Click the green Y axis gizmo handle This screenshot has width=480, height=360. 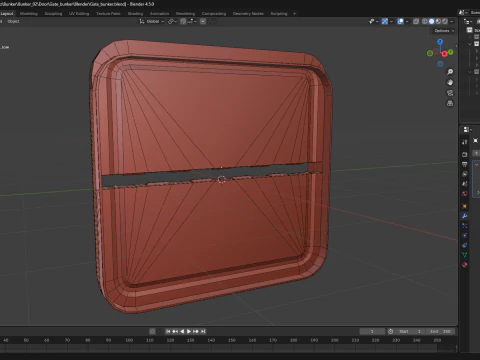point(451,52)
